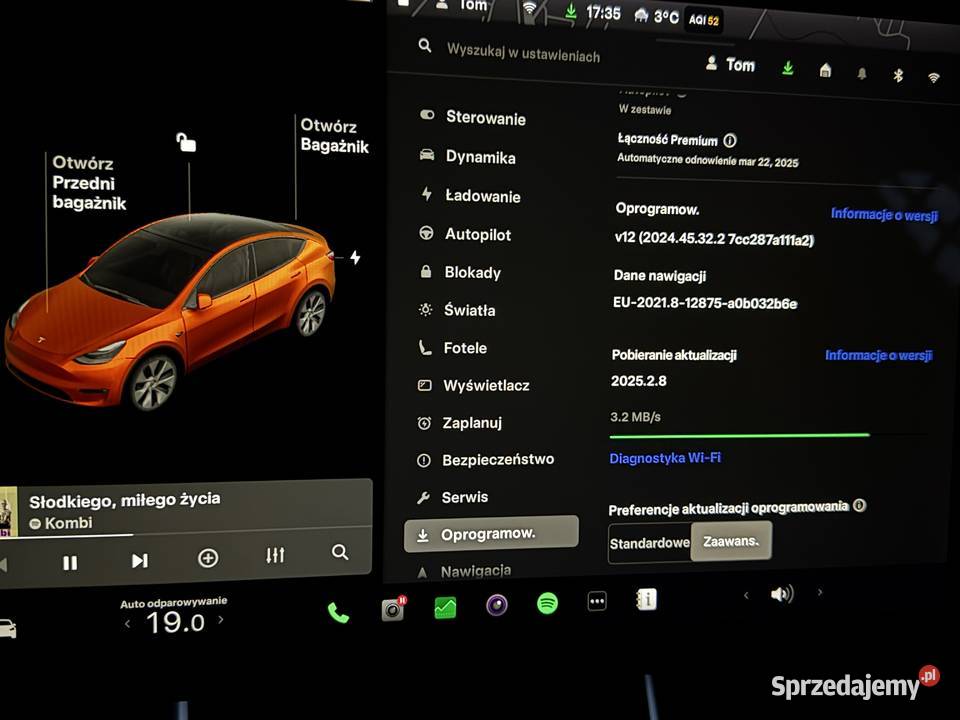Image resolution: width=960 pixels, height=720 pixels.
Task: Open the Dashcam app icon
Action: (393, 609)
